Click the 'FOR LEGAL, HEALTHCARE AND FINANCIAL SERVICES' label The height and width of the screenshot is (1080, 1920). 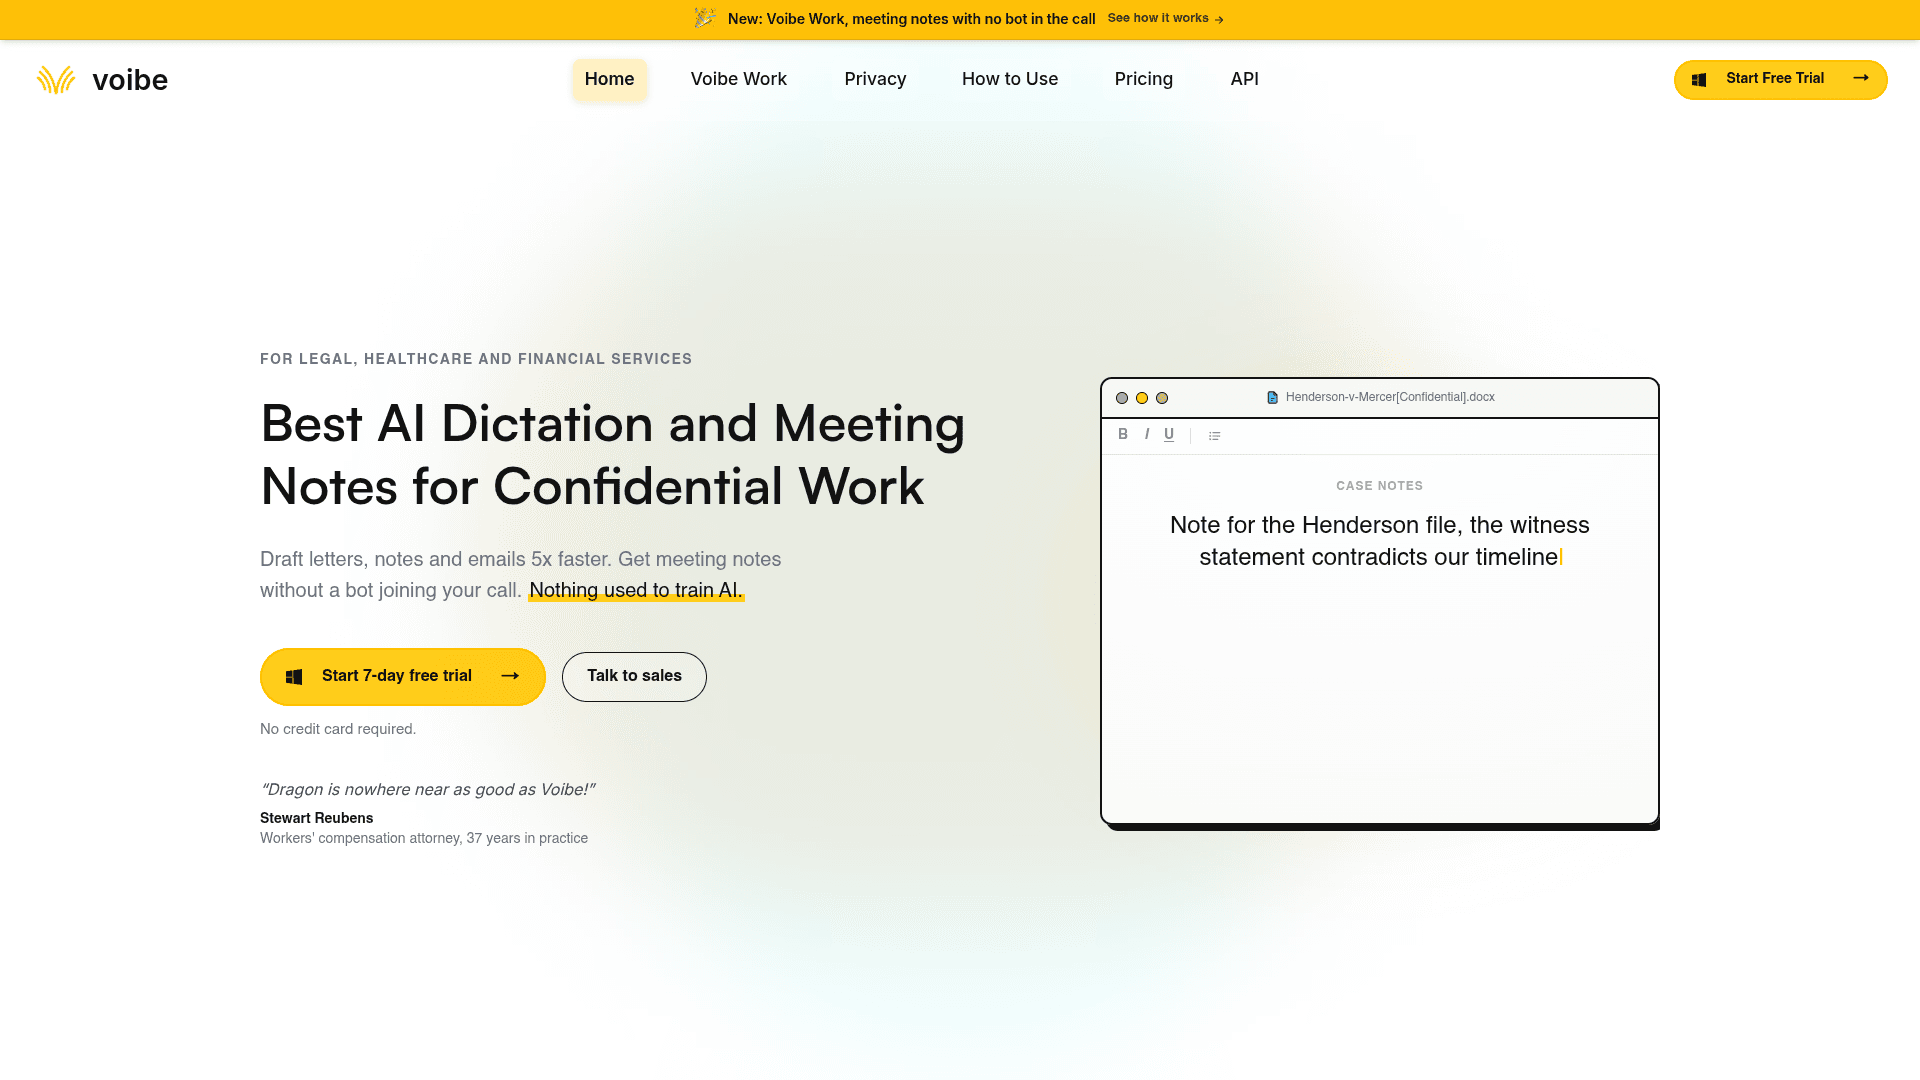[x=476, y=359]
